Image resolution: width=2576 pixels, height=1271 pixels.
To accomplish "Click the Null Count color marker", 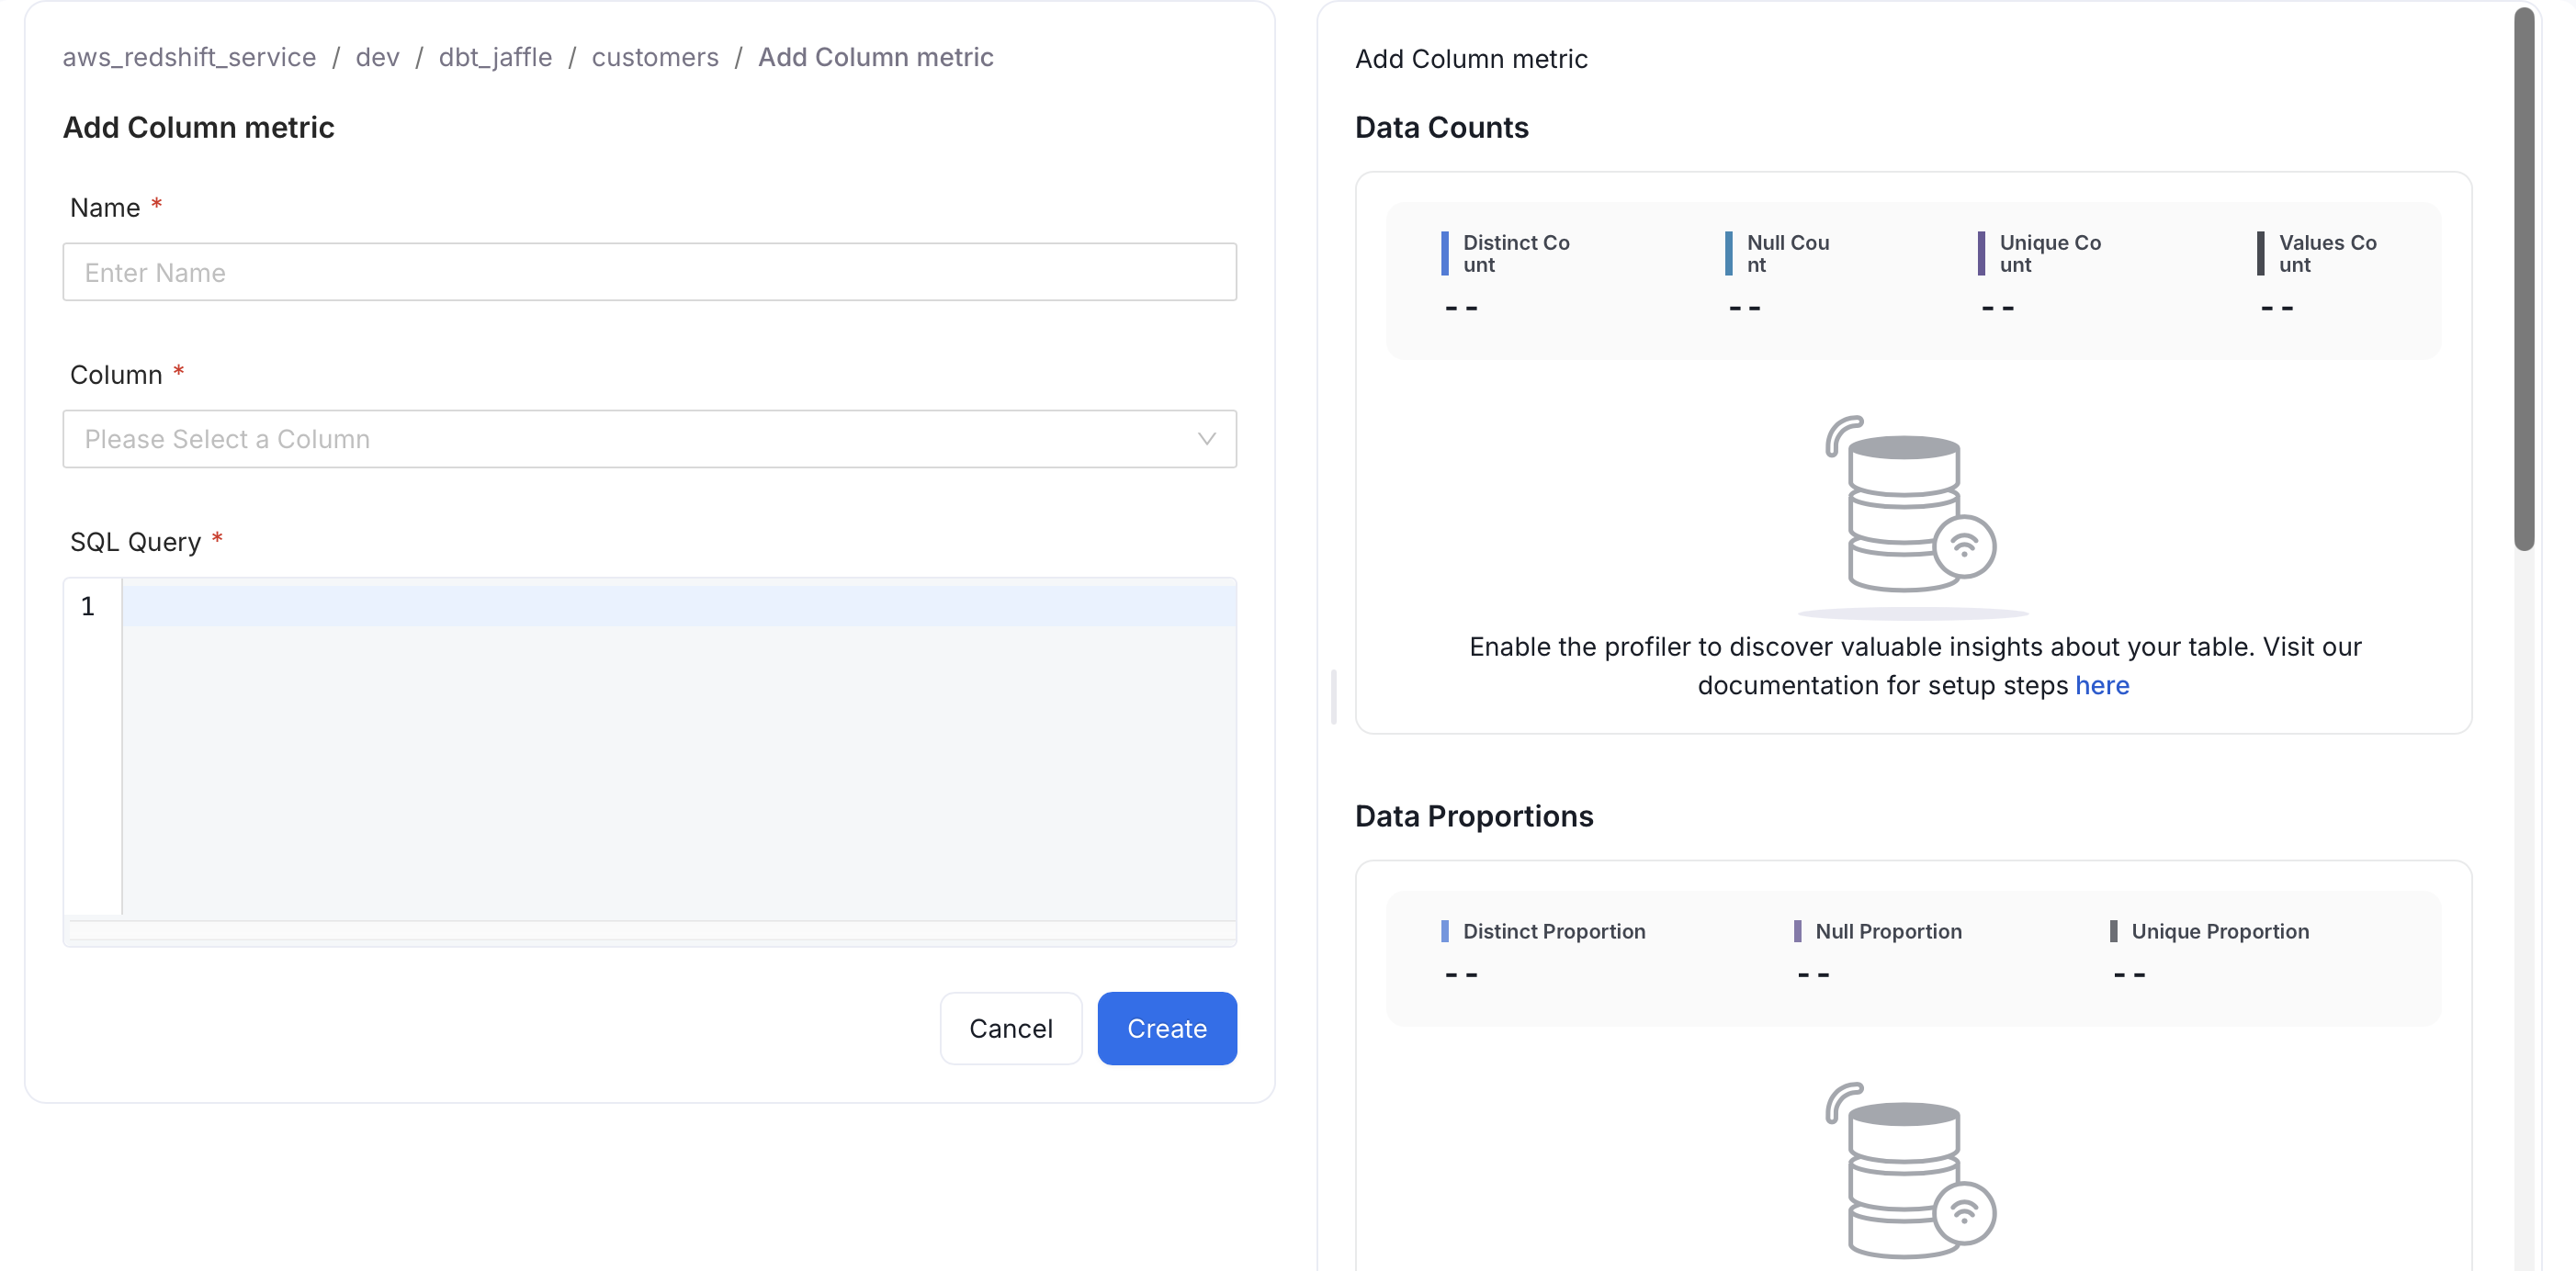I will point(1728,254).
